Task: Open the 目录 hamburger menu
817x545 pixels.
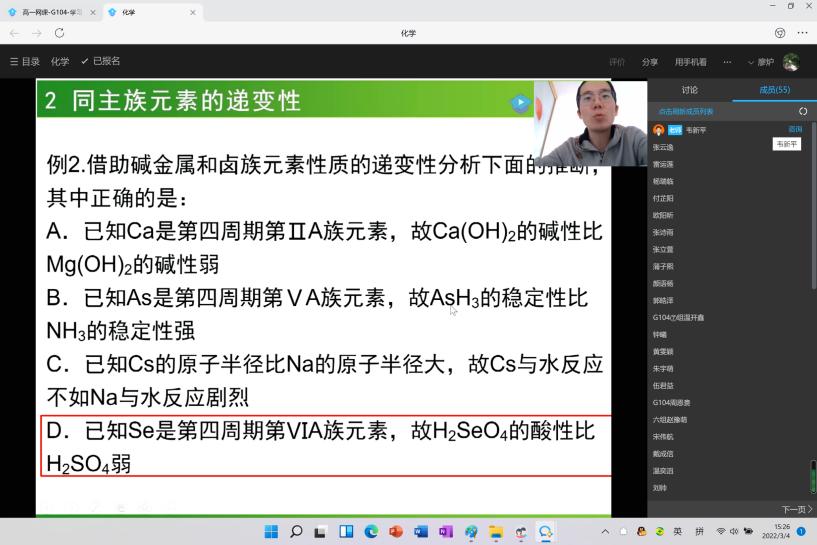Action: (x=25, y=61)
